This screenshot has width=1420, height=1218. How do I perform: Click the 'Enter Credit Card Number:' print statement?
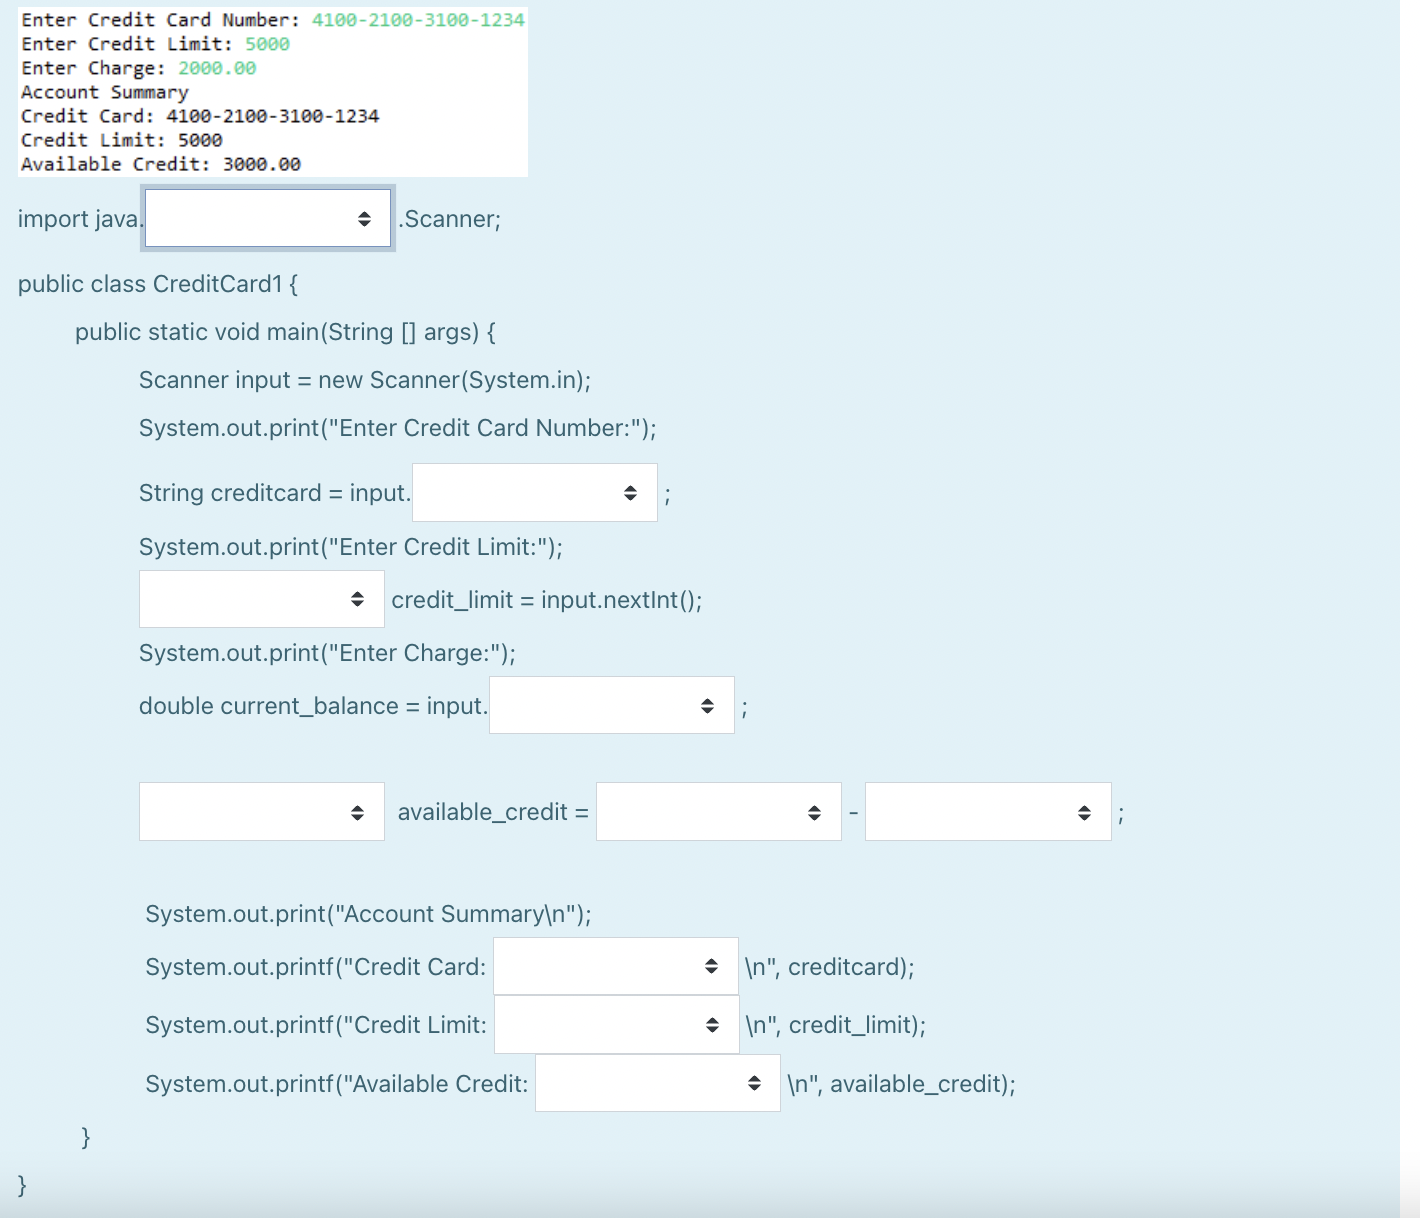(398, 428)
